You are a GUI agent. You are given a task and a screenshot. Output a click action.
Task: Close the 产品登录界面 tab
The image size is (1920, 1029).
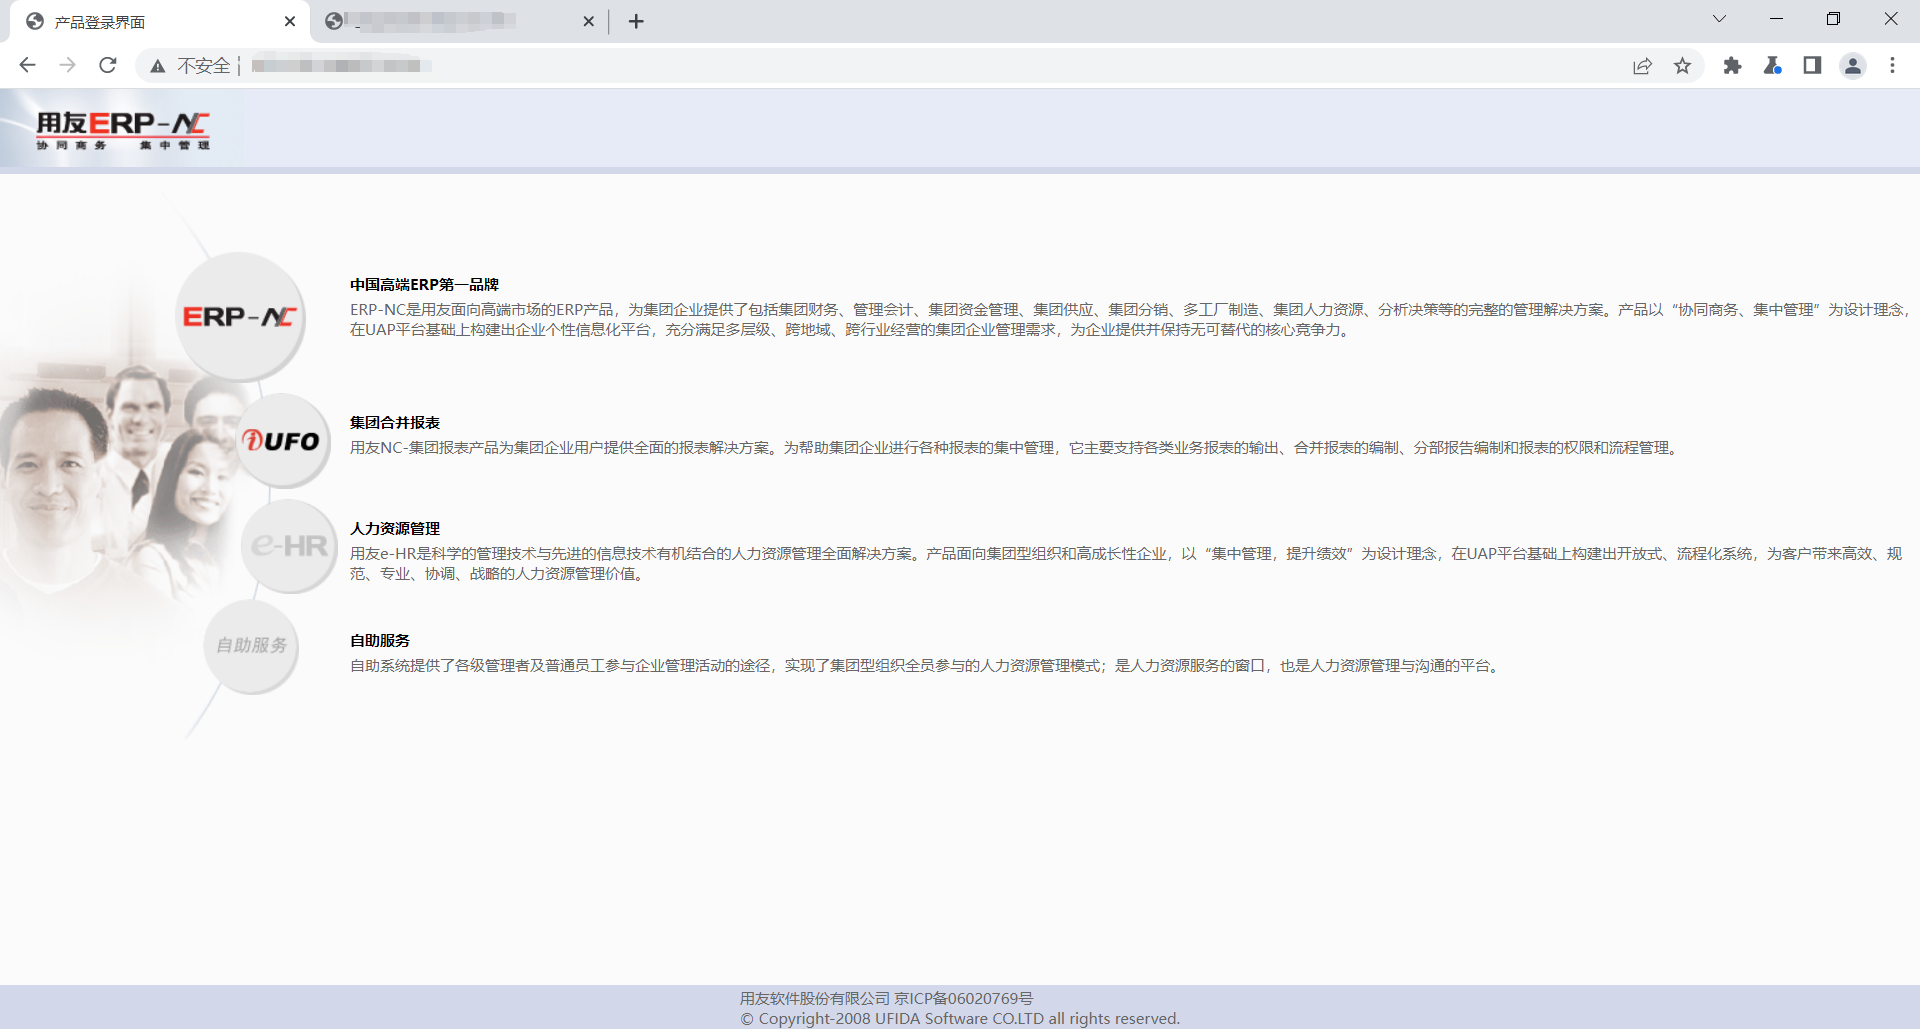[290, 21]
